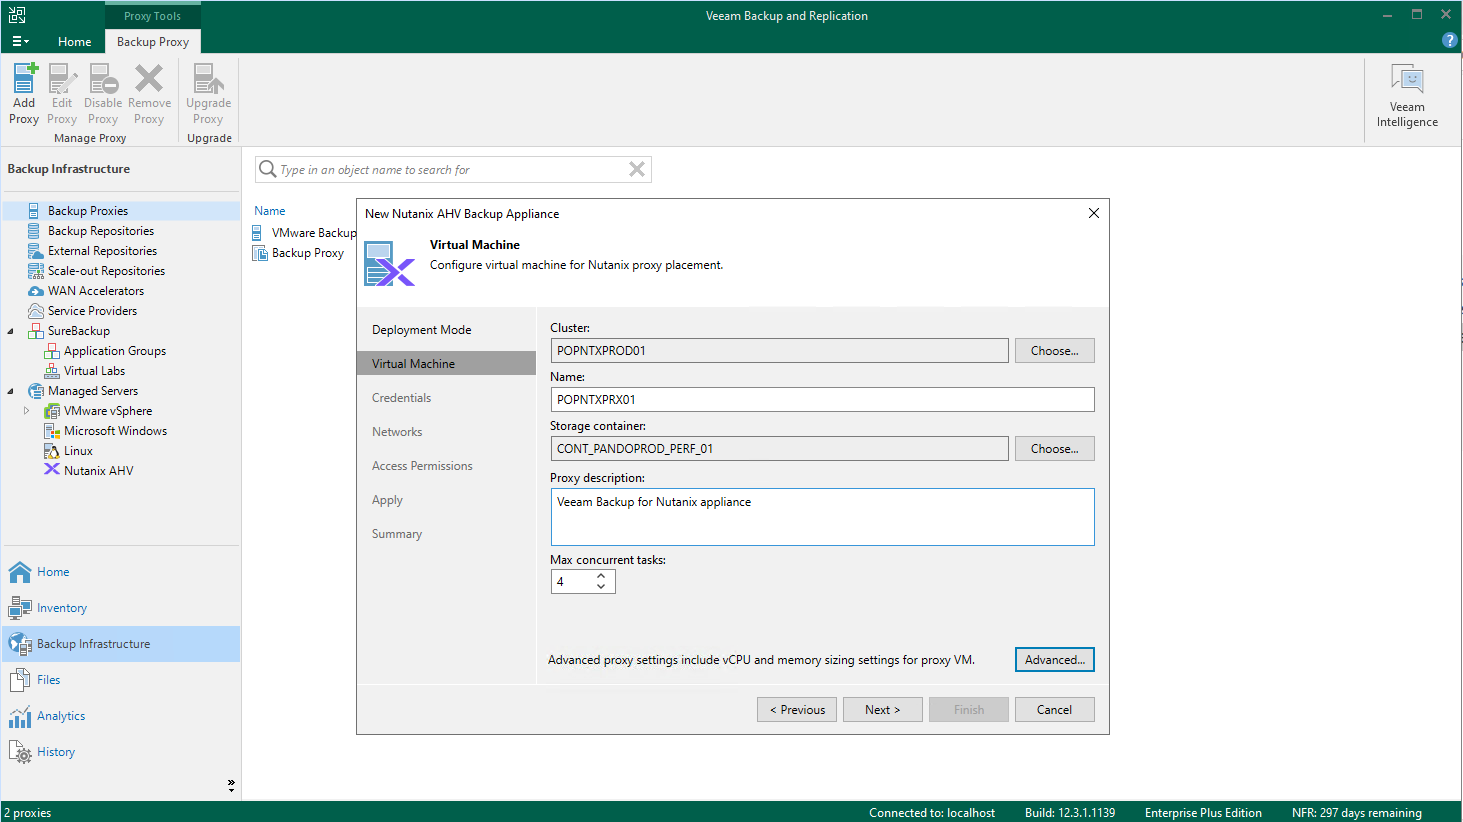Click the Cluster field POPNTXPROD01

(x=779, y=351)
